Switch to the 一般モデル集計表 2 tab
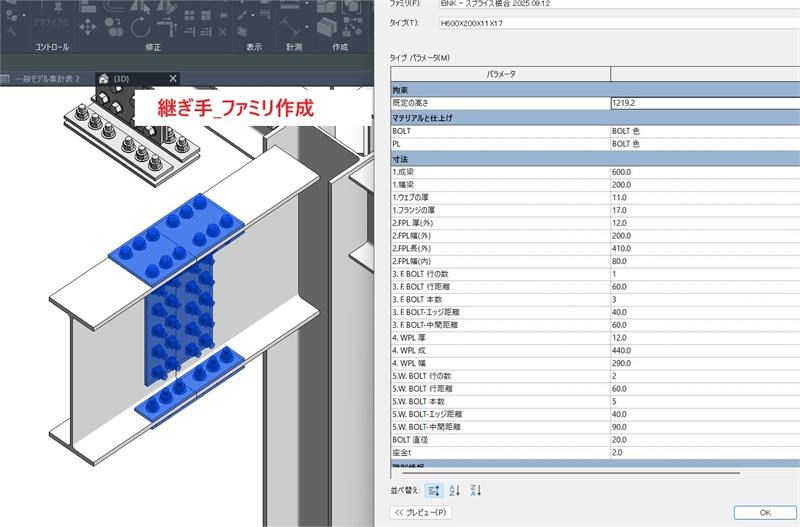800x527 pixels. tap(47, 78)
